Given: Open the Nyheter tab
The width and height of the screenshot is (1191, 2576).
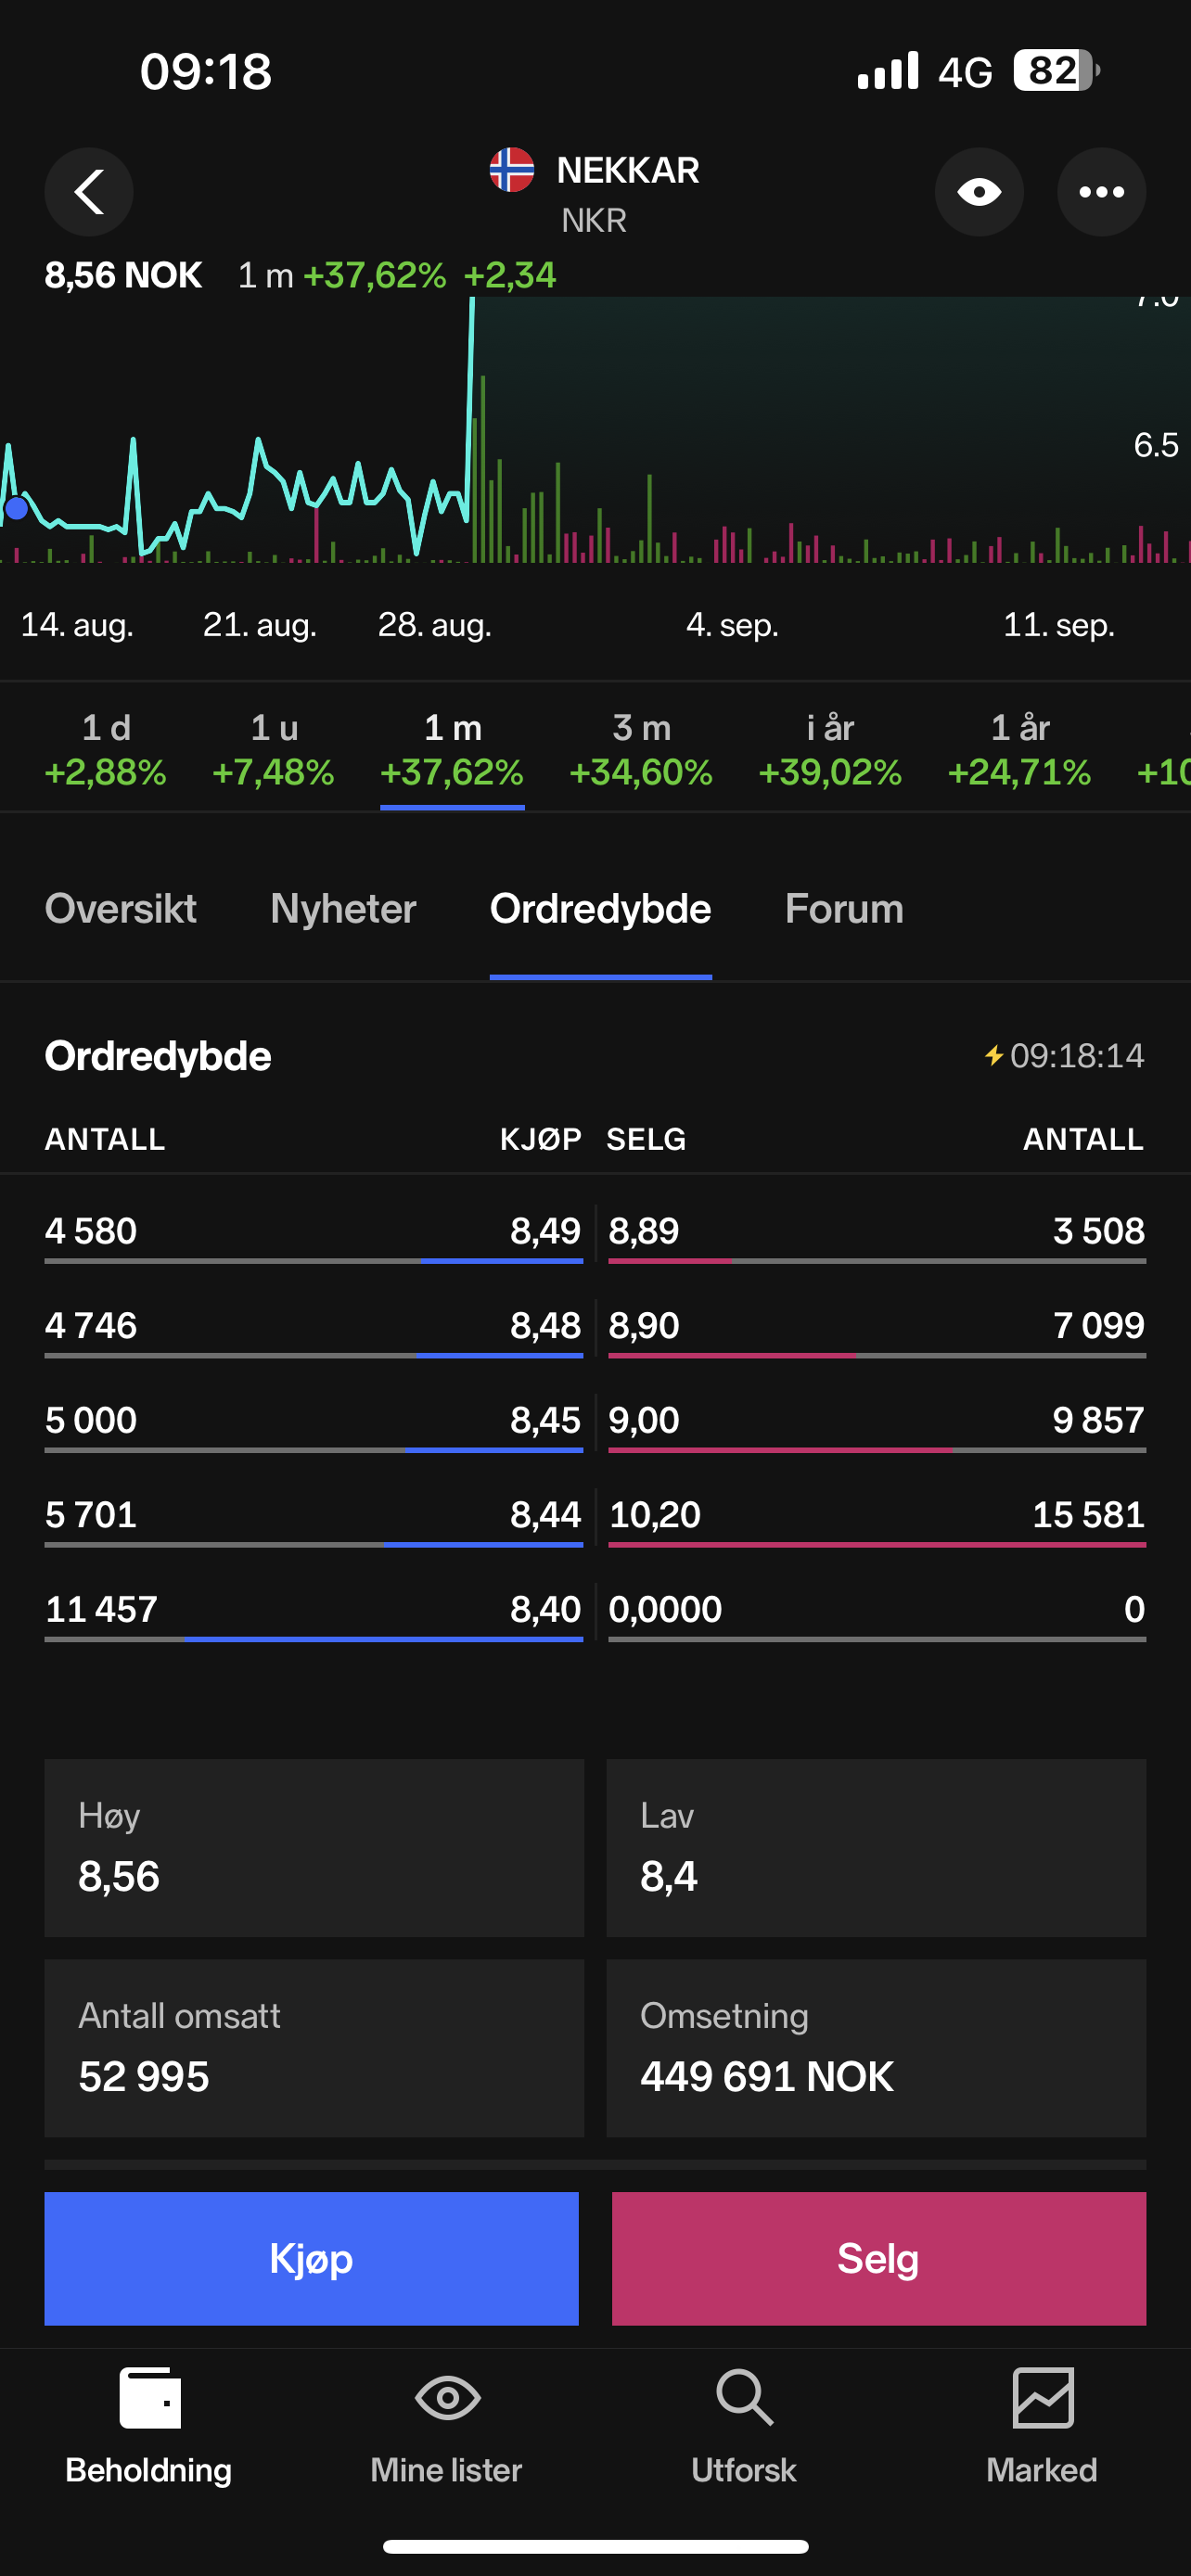Looking at the screenshot, I should point(343,909).
